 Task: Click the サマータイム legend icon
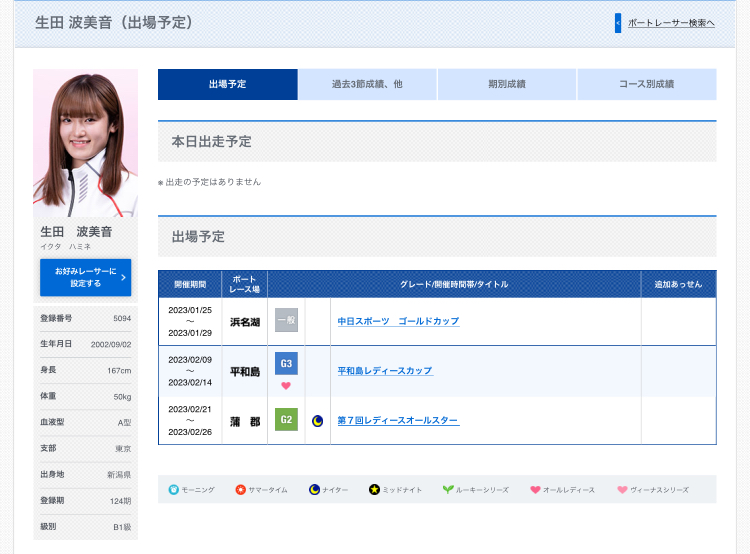click(240, 490)
